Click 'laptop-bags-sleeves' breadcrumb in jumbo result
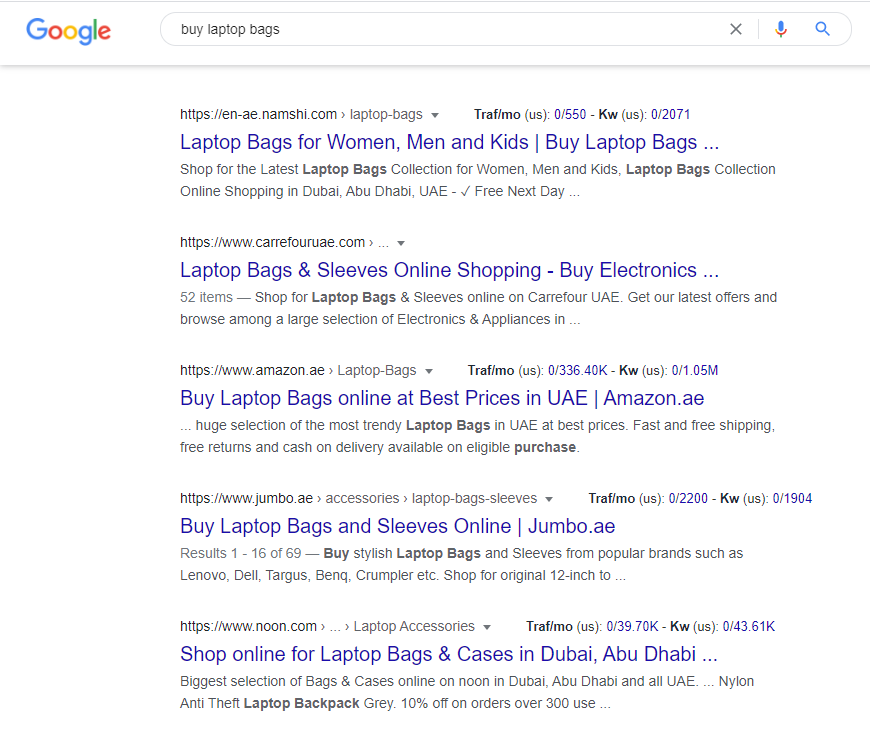This screenshot has height=735, width=870. click(x=474, y=499)
